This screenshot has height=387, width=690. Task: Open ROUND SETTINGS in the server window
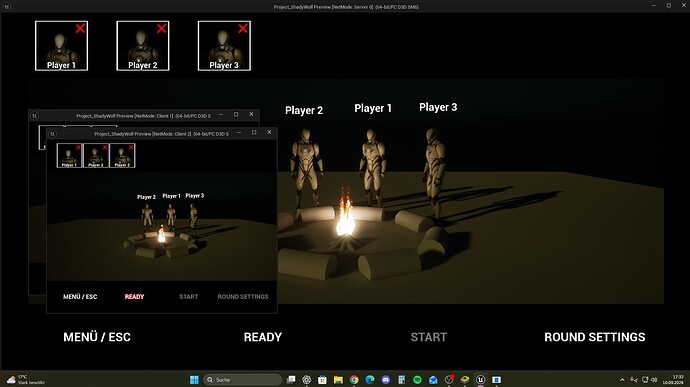(595, 337)
